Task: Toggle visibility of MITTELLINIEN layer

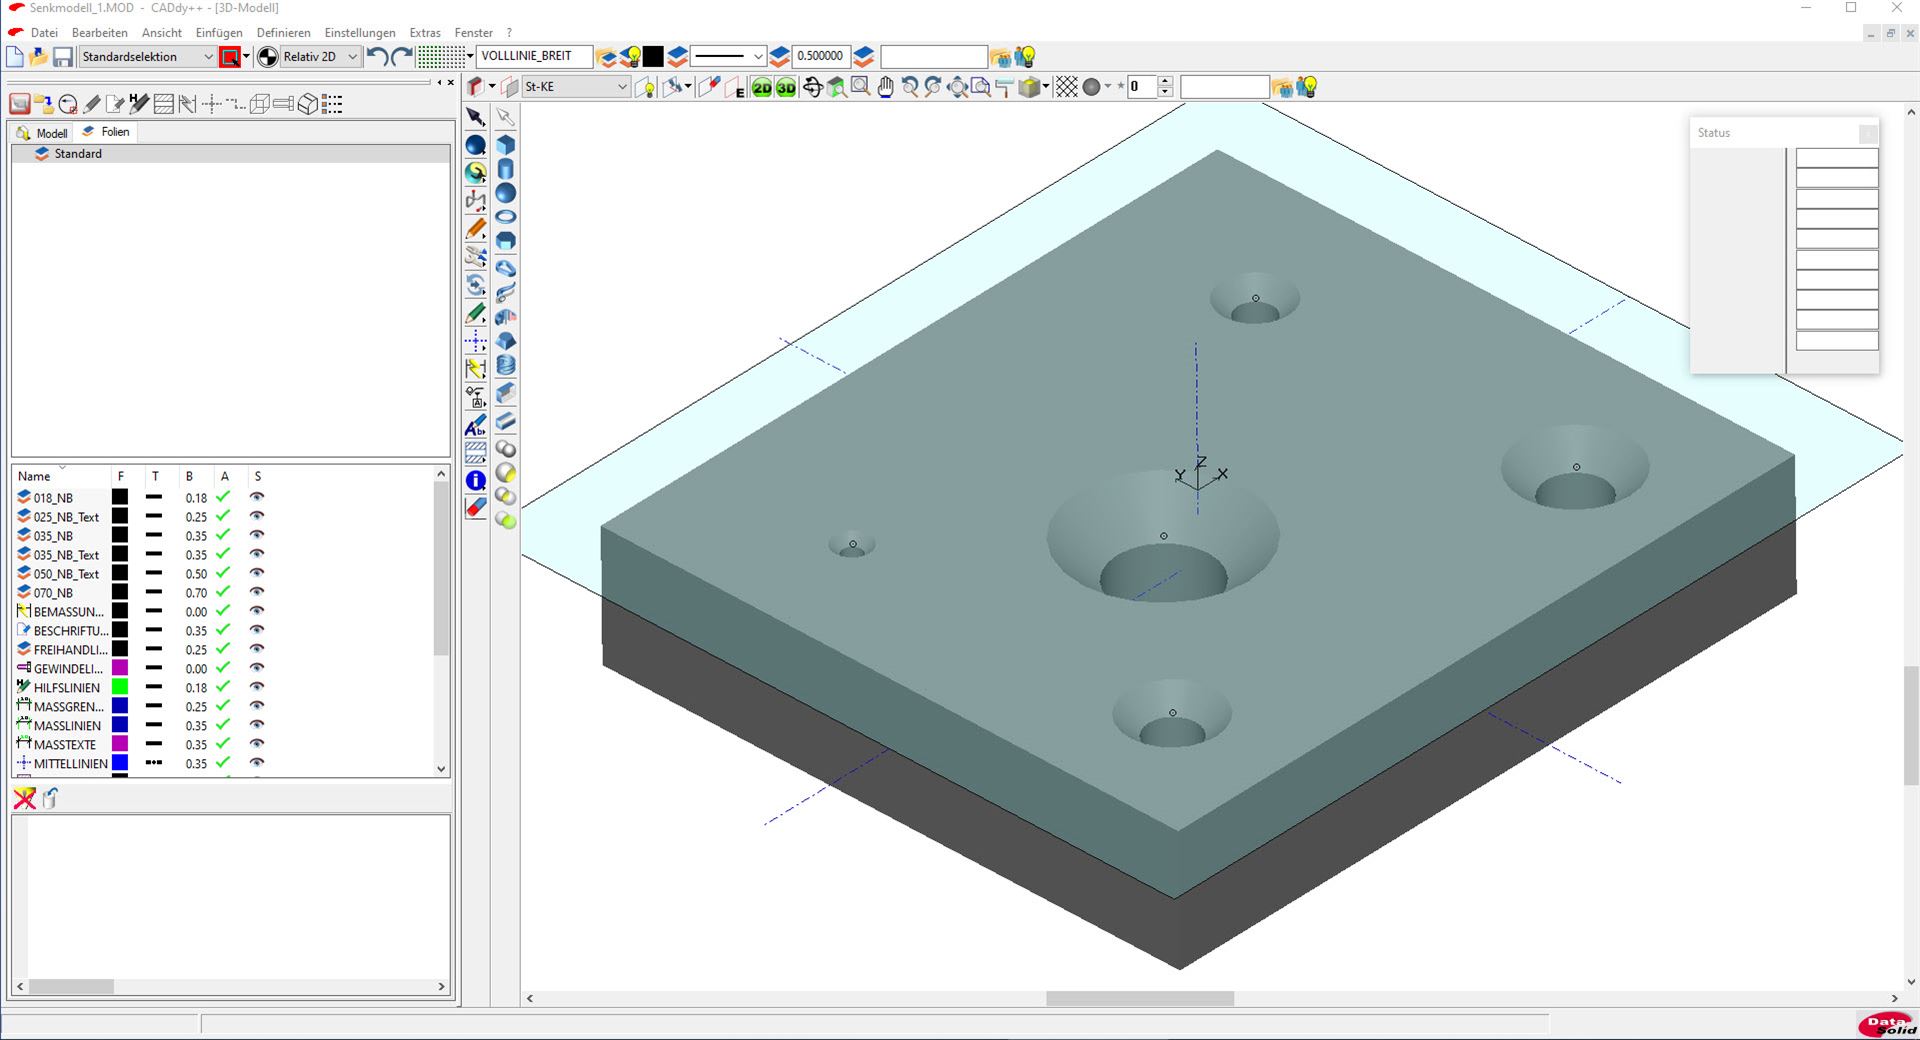Action: [x=257, y=763]
